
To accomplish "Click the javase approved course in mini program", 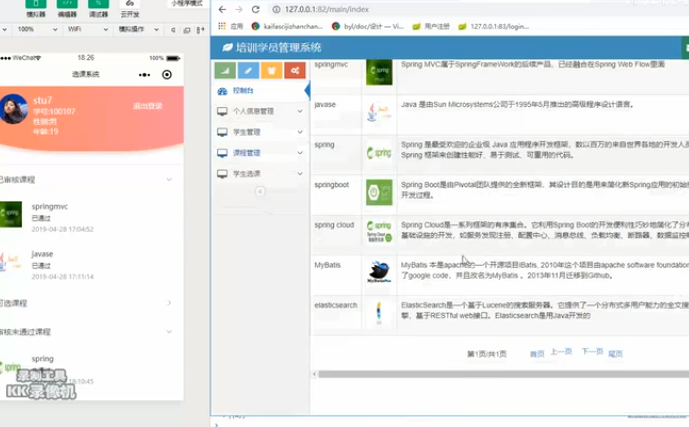I will (86, 265).
